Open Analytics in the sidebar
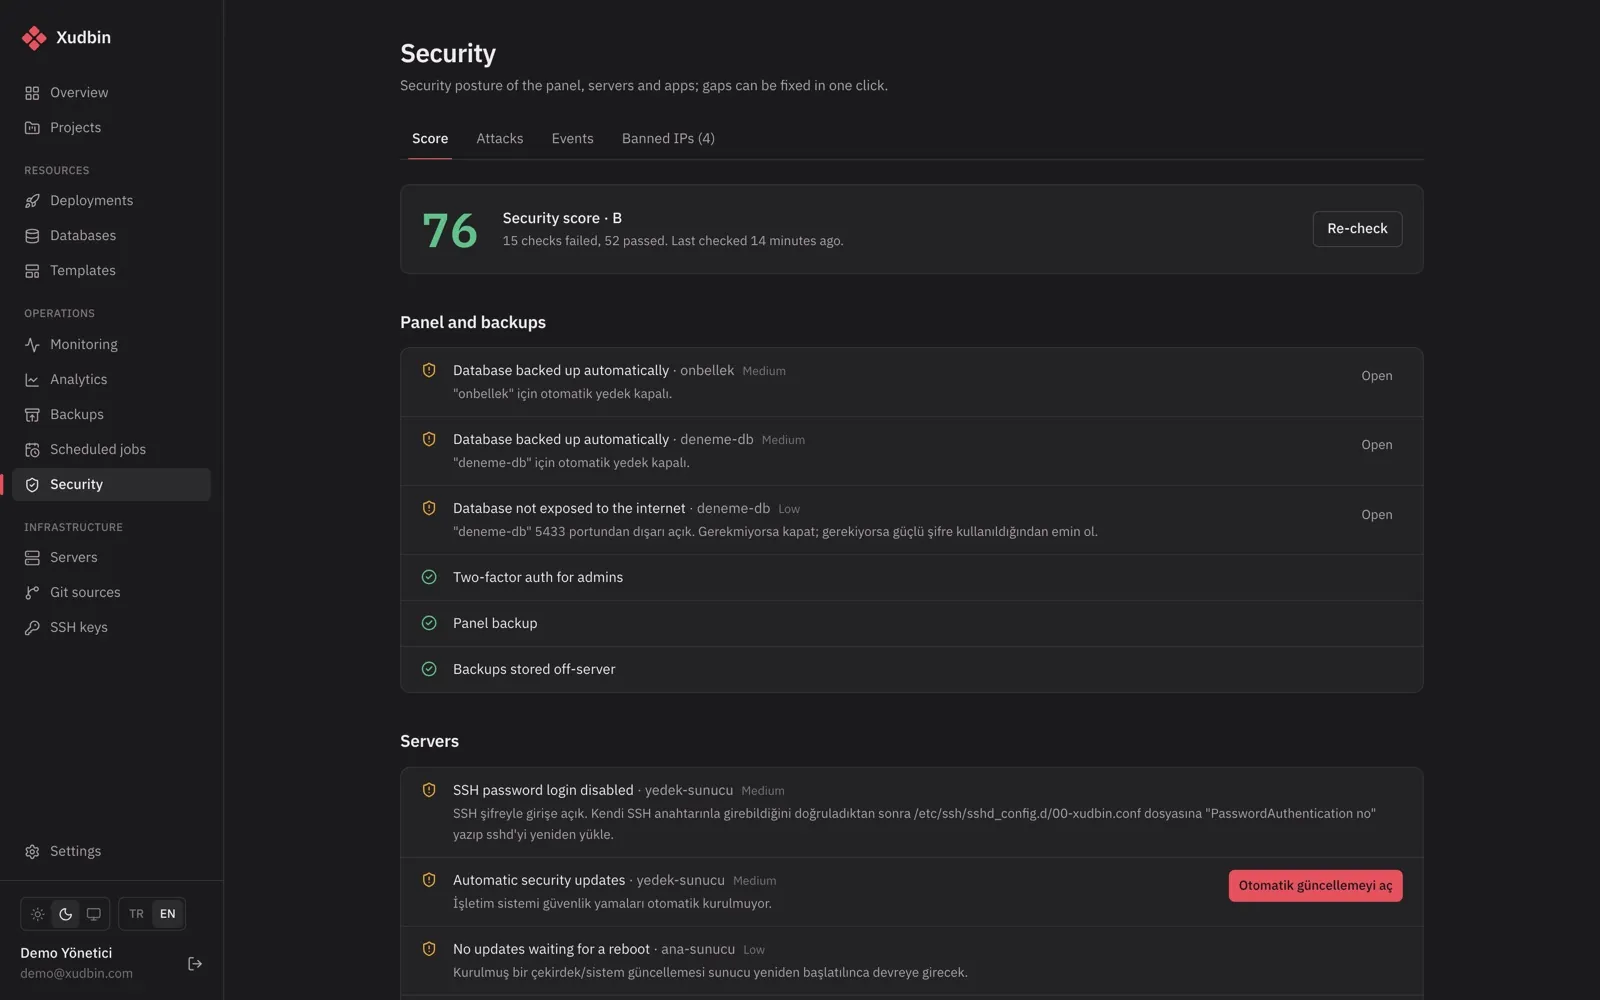 [111, 380]
